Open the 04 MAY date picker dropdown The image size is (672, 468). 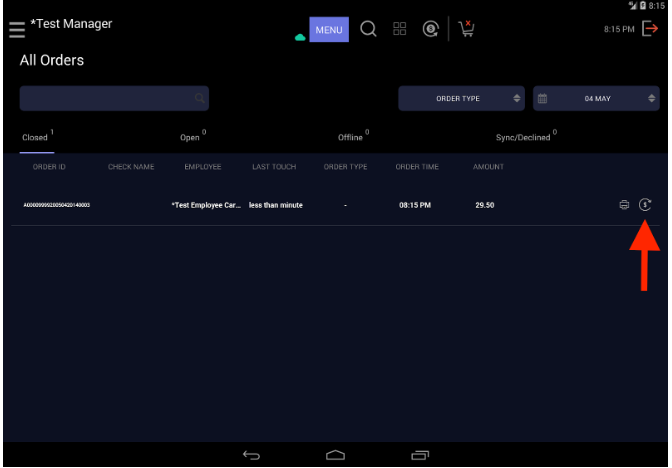tap(596, 99)
